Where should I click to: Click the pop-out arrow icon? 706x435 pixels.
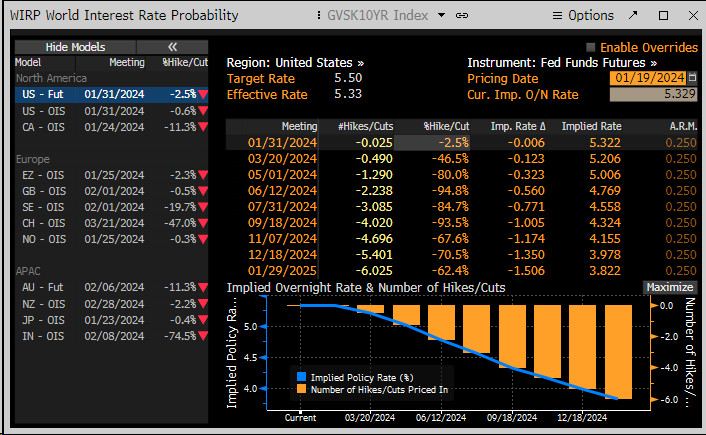pyautogui.click(x=633, y=15)
